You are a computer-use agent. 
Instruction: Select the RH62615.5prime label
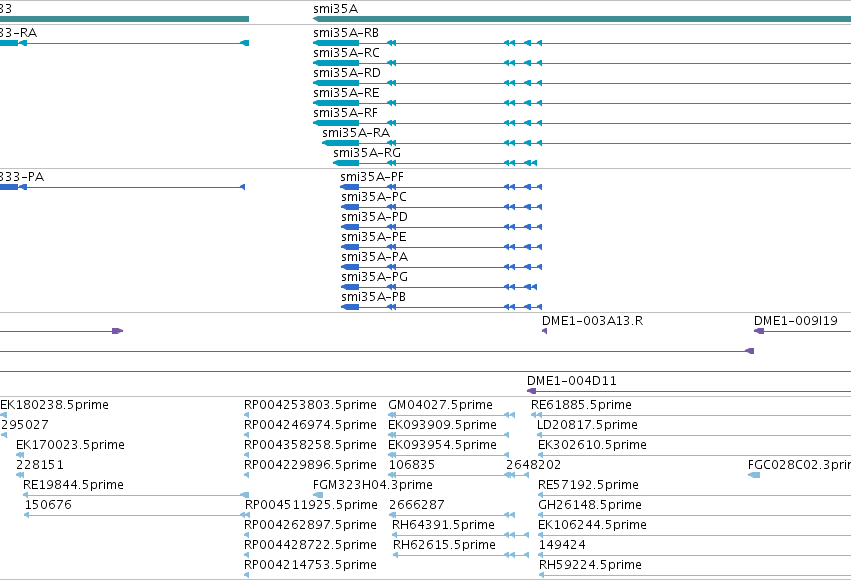coord(444,545)
